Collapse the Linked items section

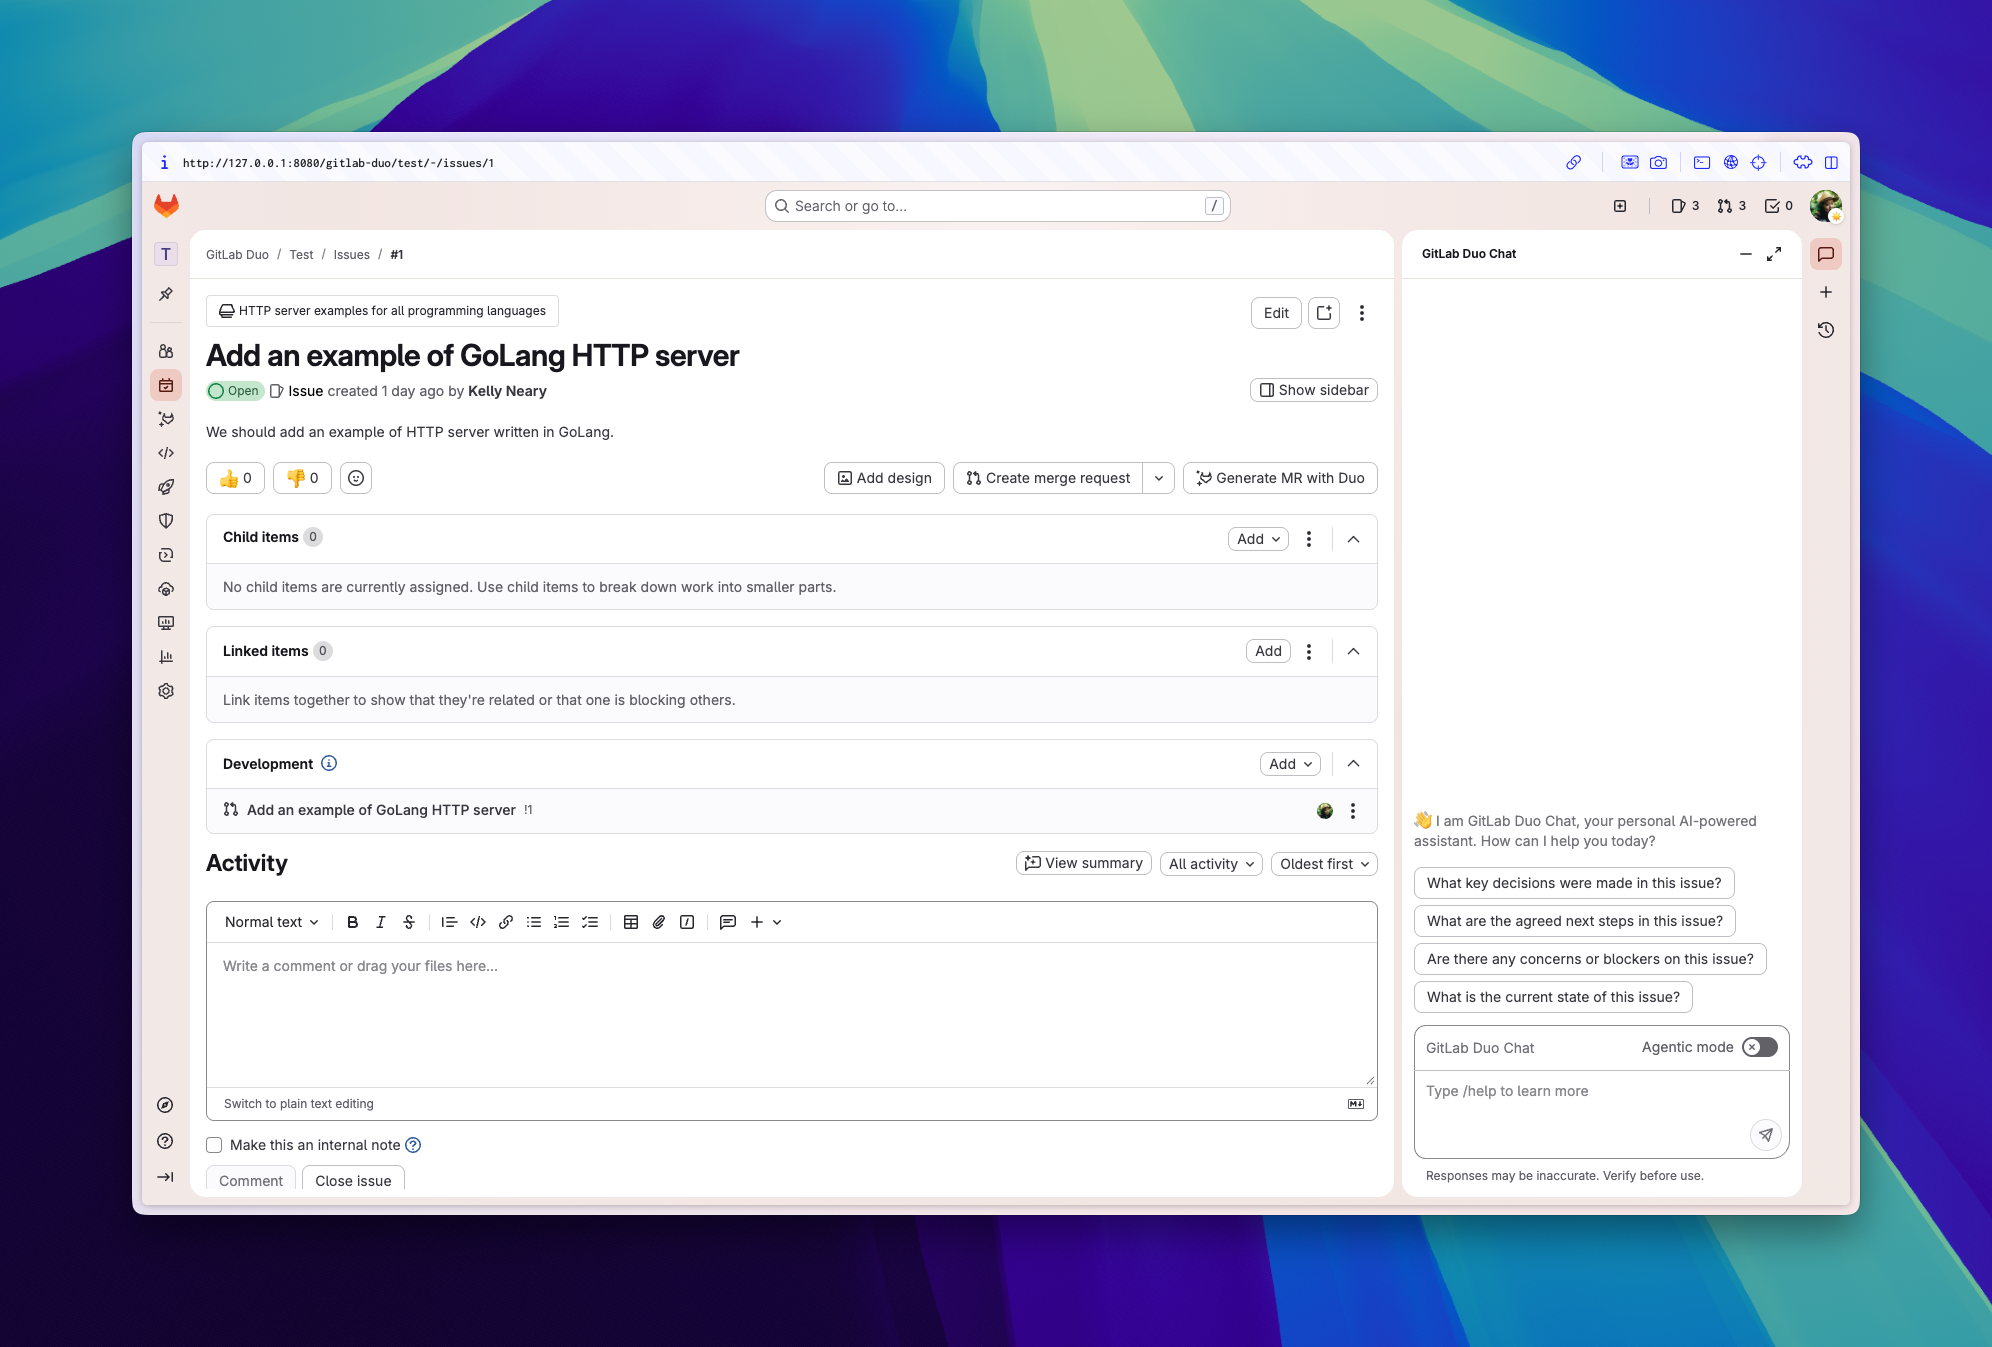(1353, 651)
